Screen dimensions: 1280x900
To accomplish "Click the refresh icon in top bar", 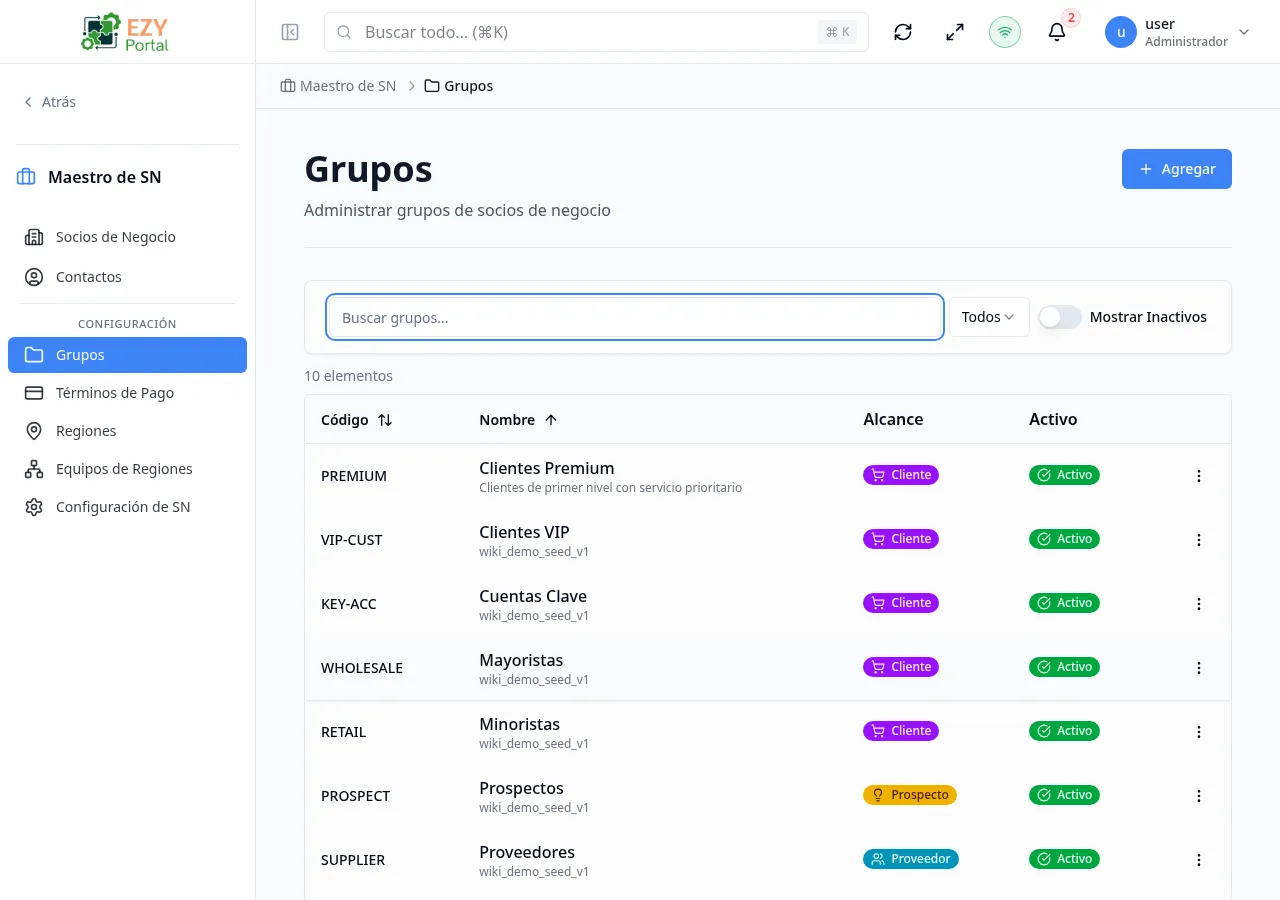I will [903, 32].
